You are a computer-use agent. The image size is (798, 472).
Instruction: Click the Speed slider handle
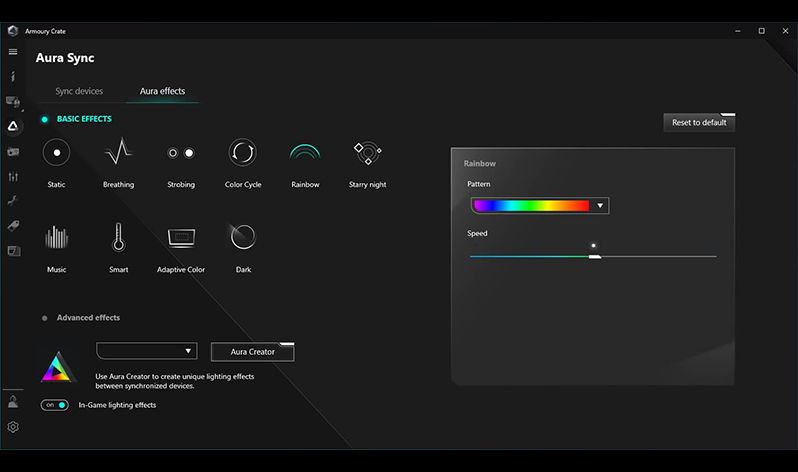[594, 257]
